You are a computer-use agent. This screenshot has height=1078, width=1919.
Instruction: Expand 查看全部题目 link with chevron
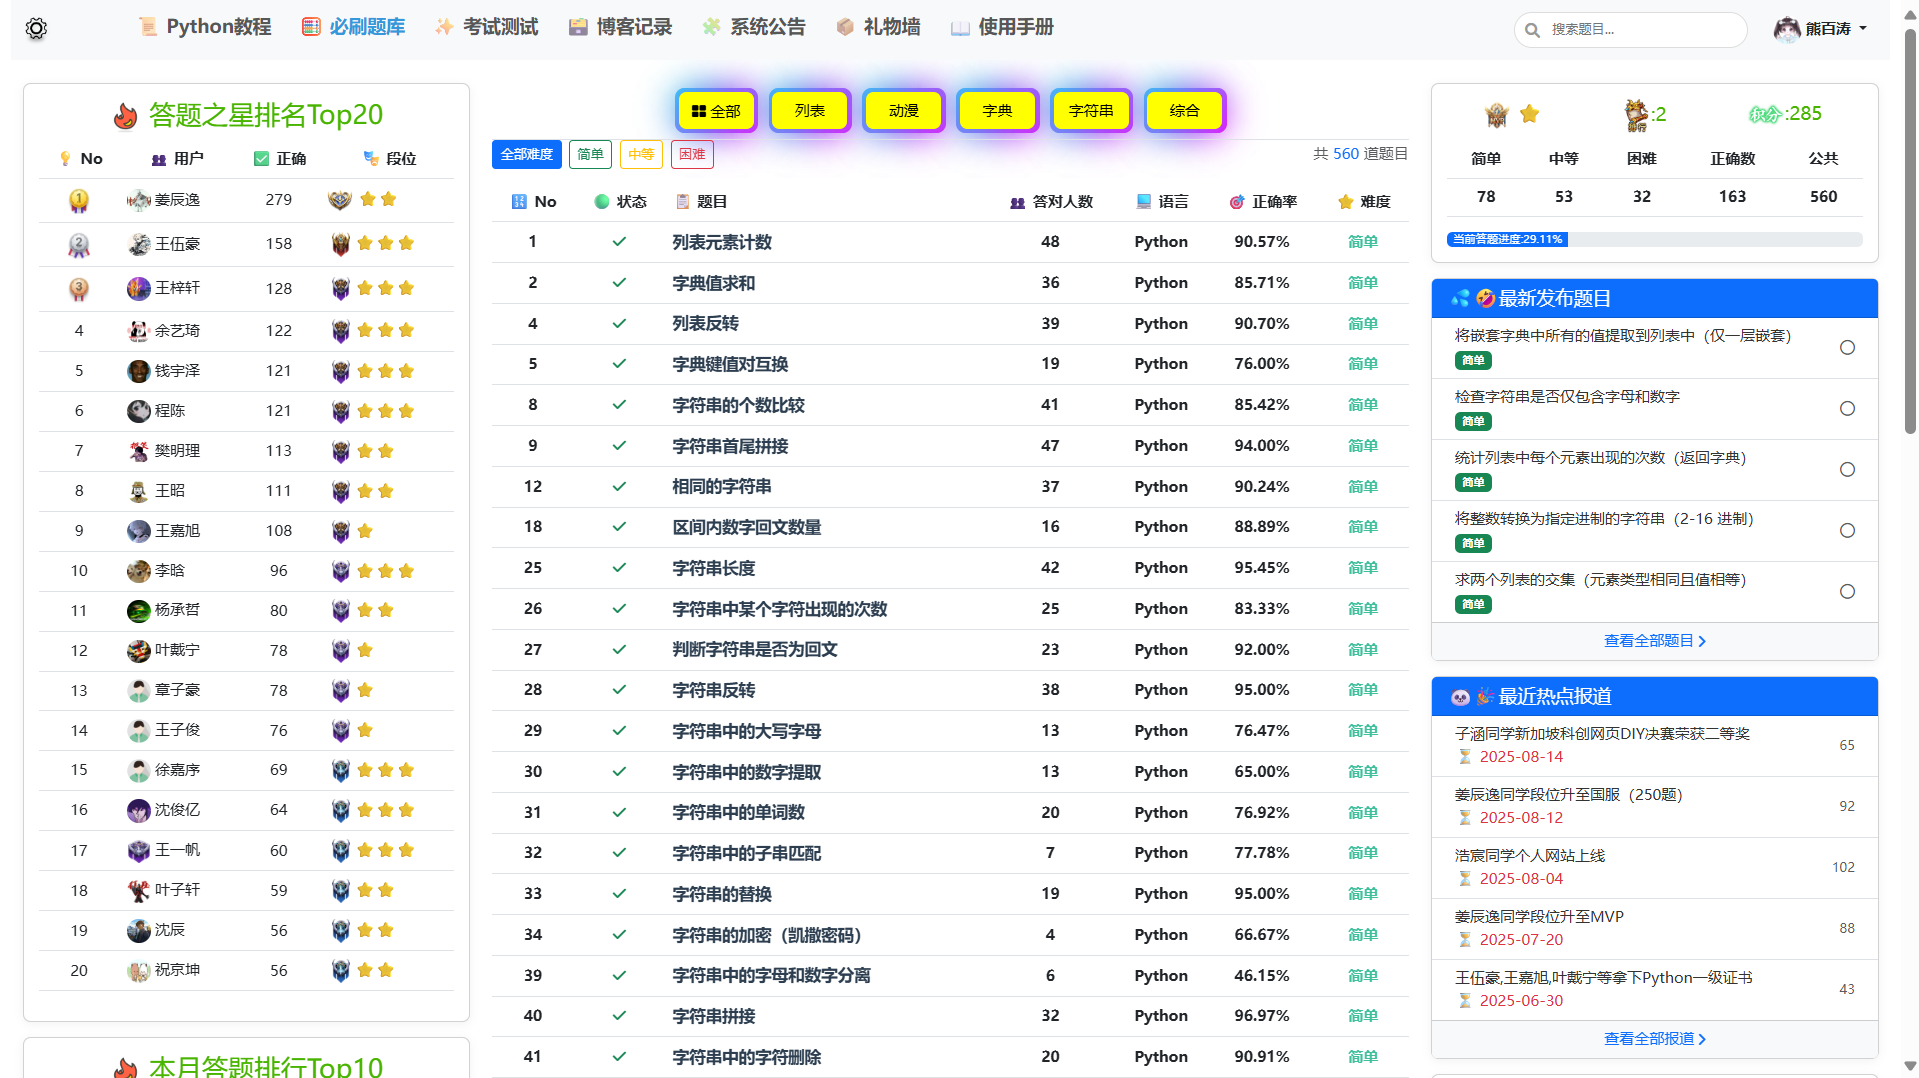pos(1654,641)
